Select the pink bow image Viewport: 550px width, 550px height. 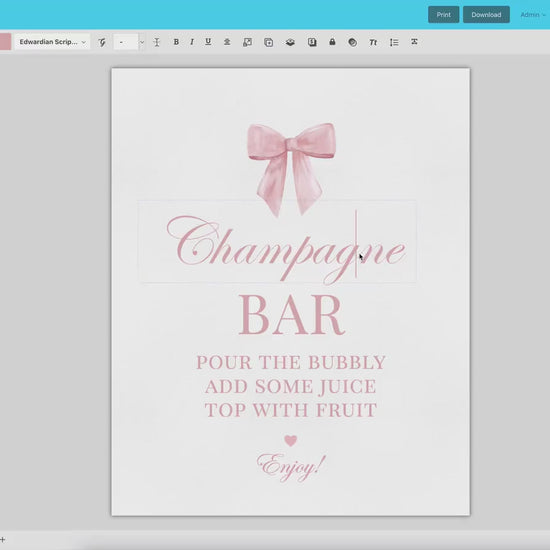pyautogui.click(x=291, y=169)
